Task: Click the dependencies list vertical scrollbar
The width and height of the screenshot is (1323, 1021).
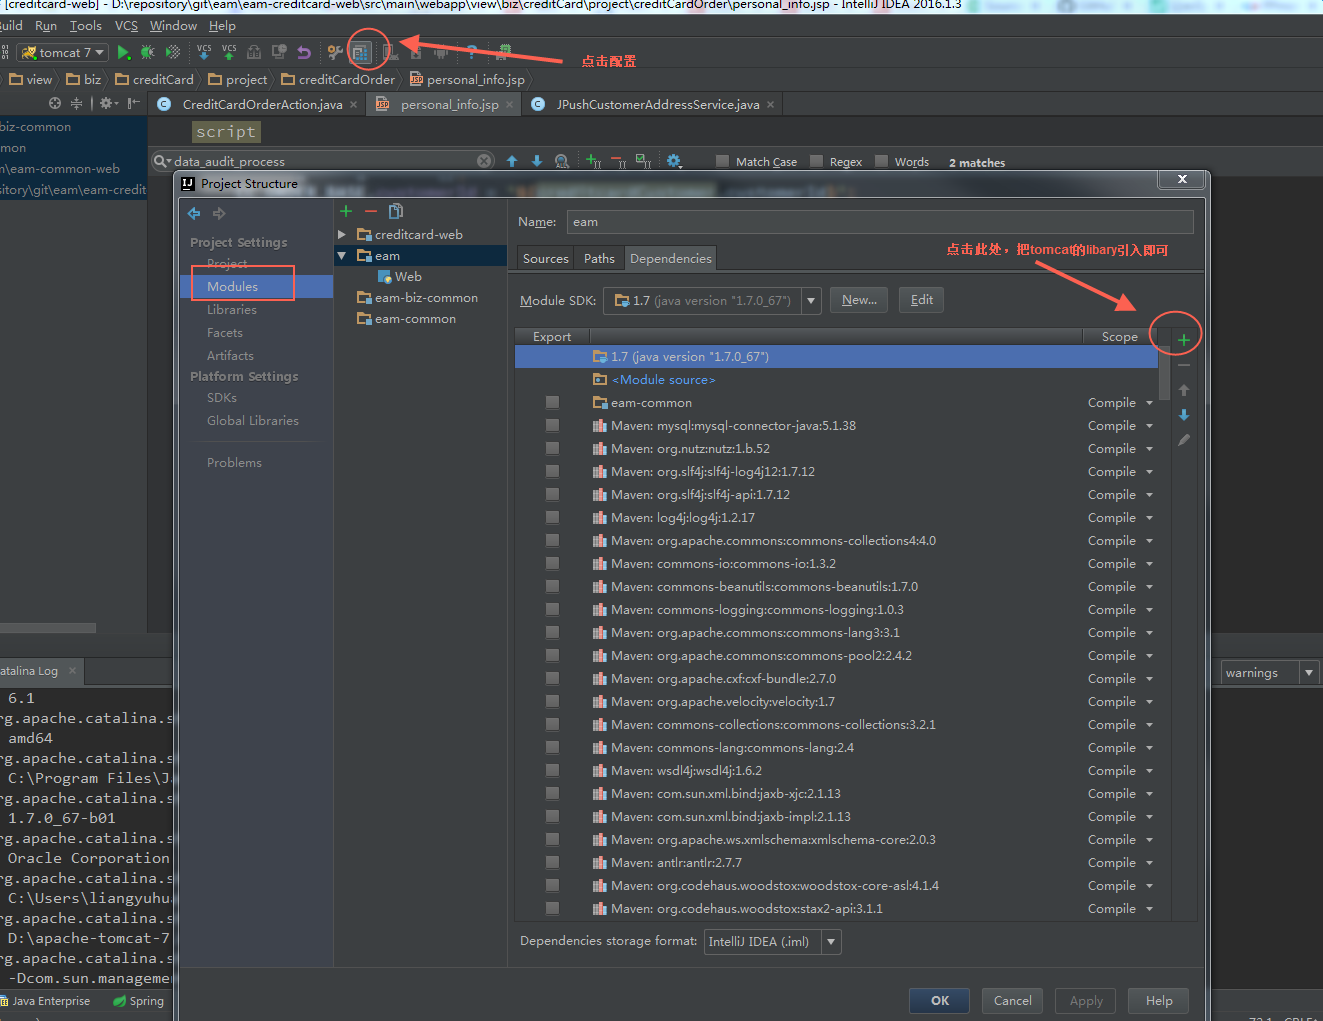Action: 1164,372
